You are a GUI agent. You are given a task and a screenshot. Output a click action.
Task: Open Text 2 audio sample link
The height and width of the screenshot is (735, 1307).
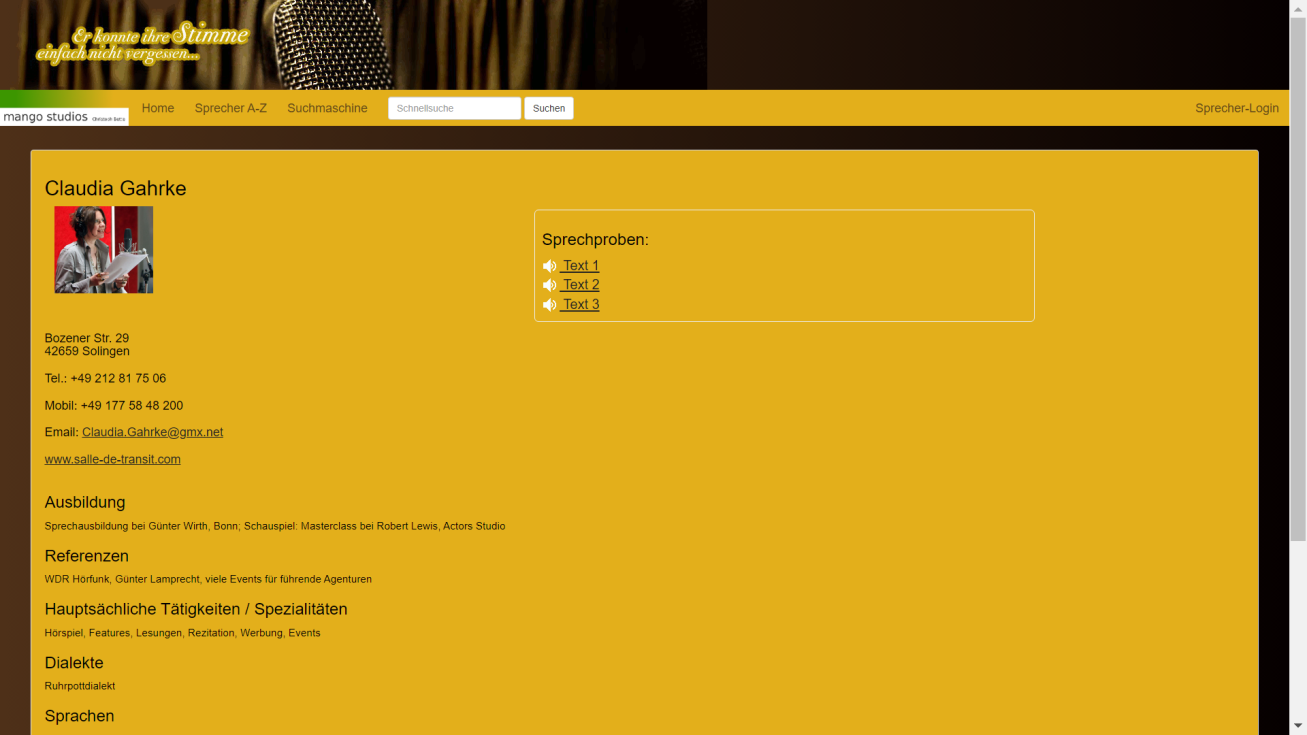click(580, 285)
